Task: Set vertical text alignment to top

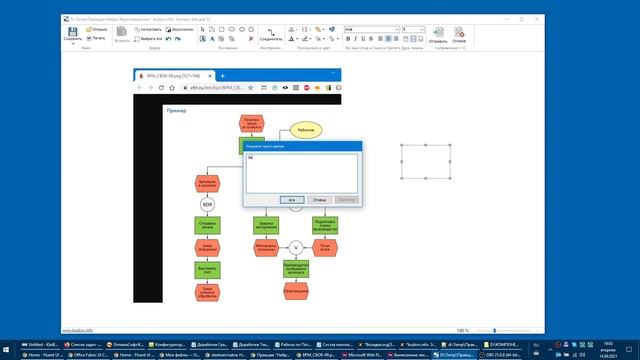Action: pos(406,39)
